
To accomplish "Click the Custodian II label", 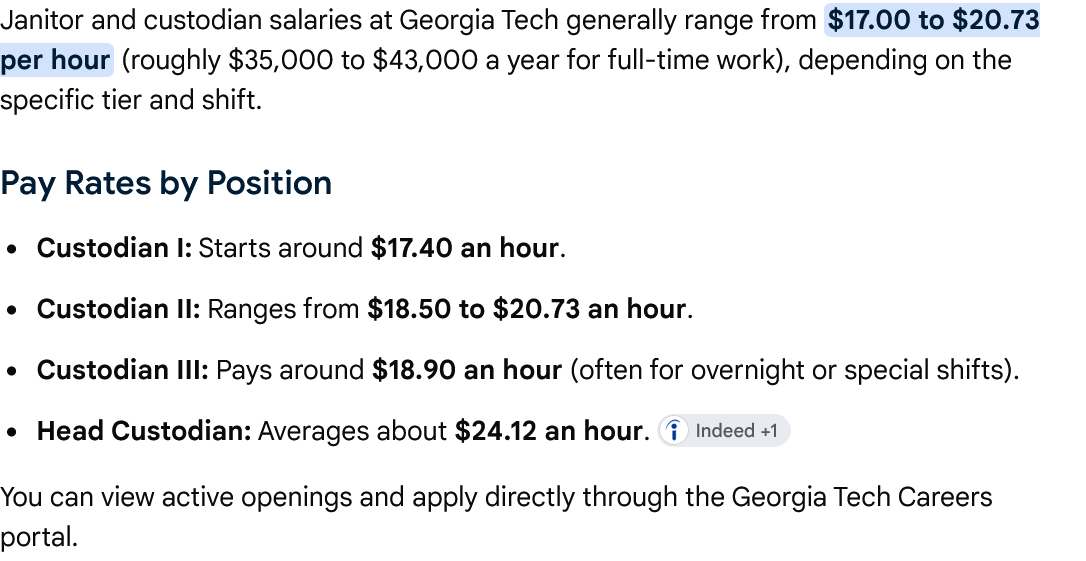I will click(118, 309).
